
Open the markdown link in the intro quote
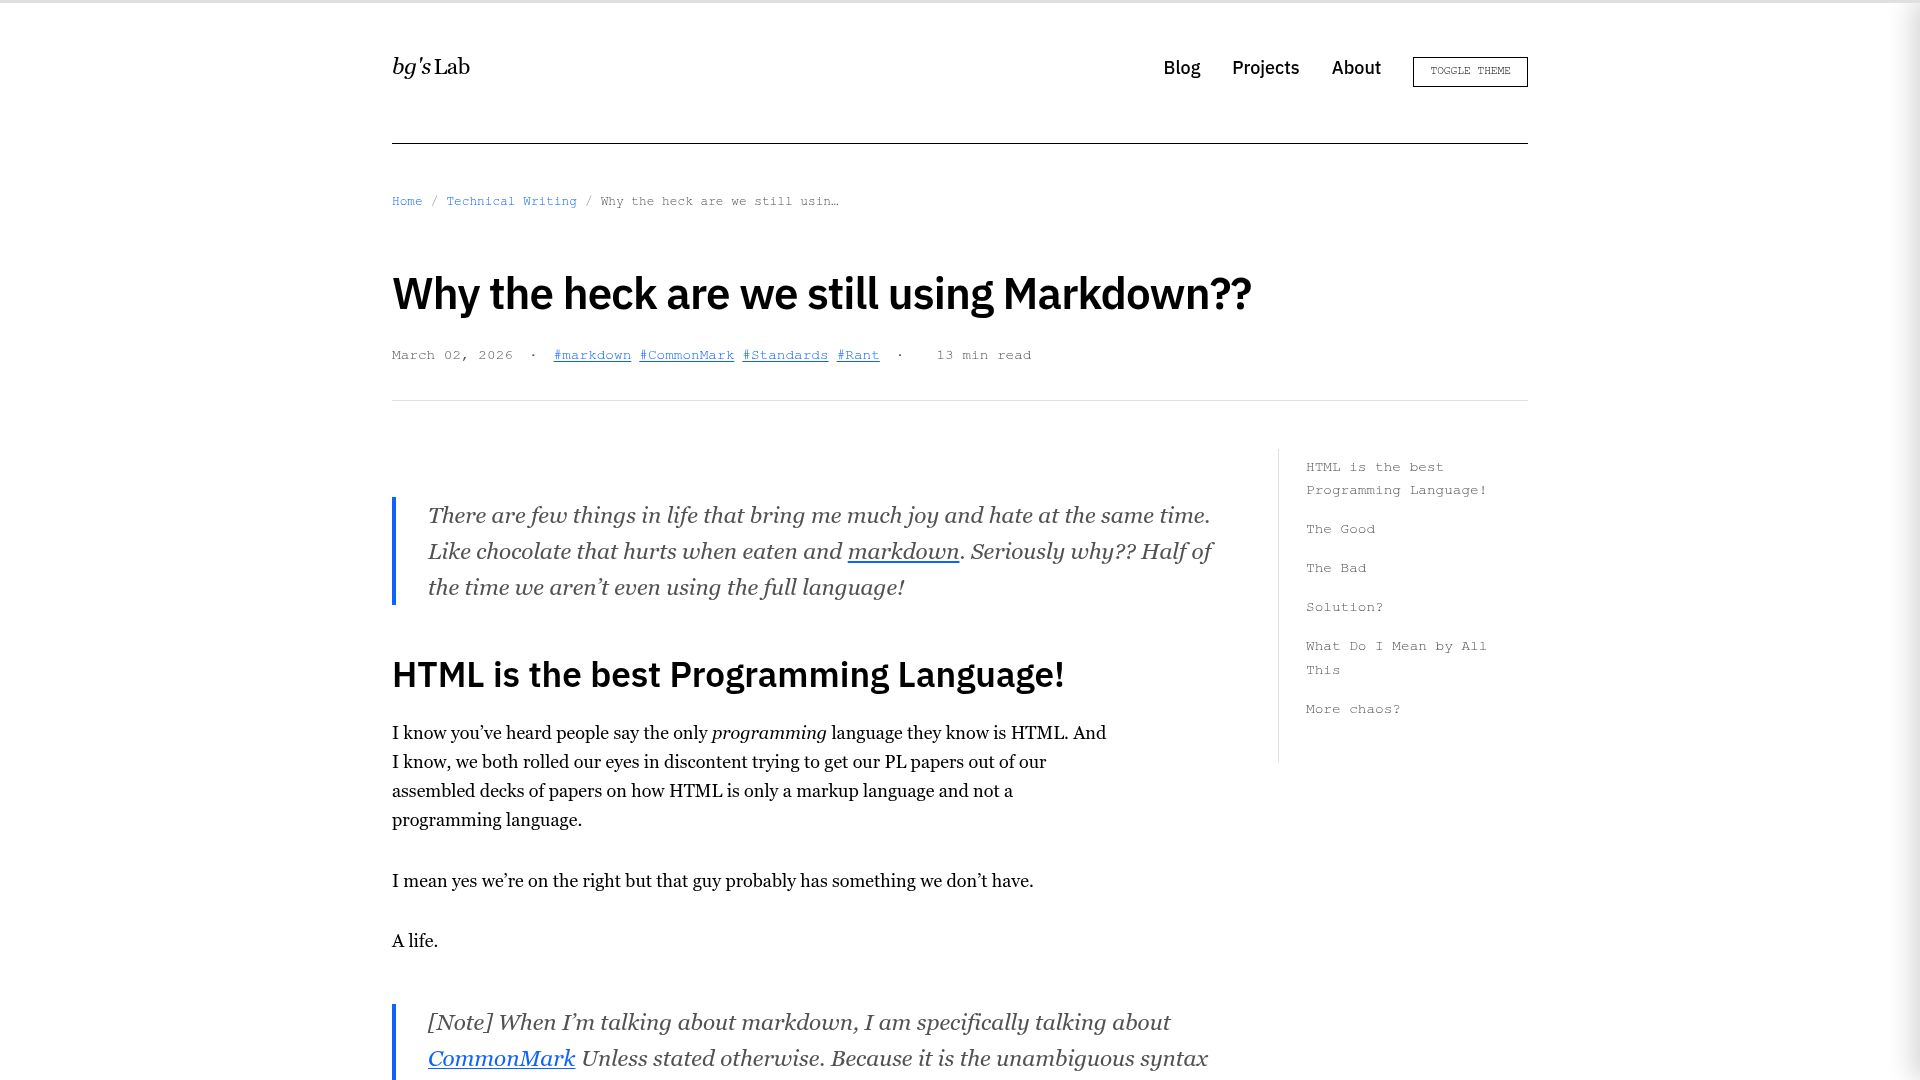pos(903,552)
